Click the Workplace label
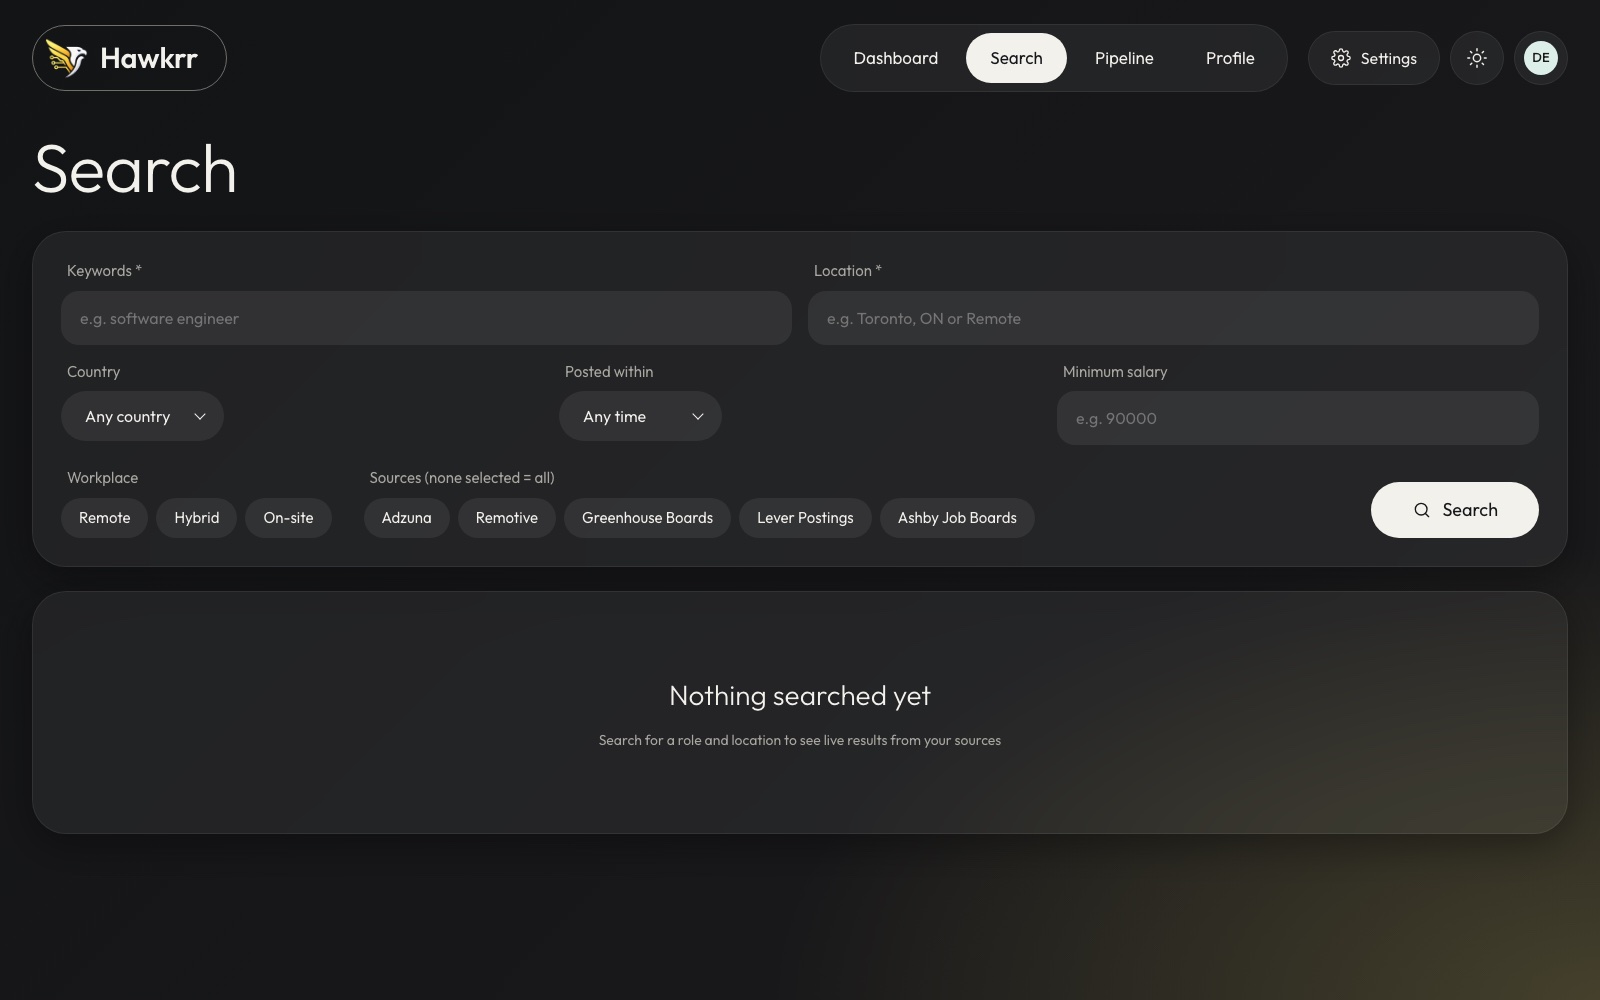The image size is (1600, 1000). (102, 478)
